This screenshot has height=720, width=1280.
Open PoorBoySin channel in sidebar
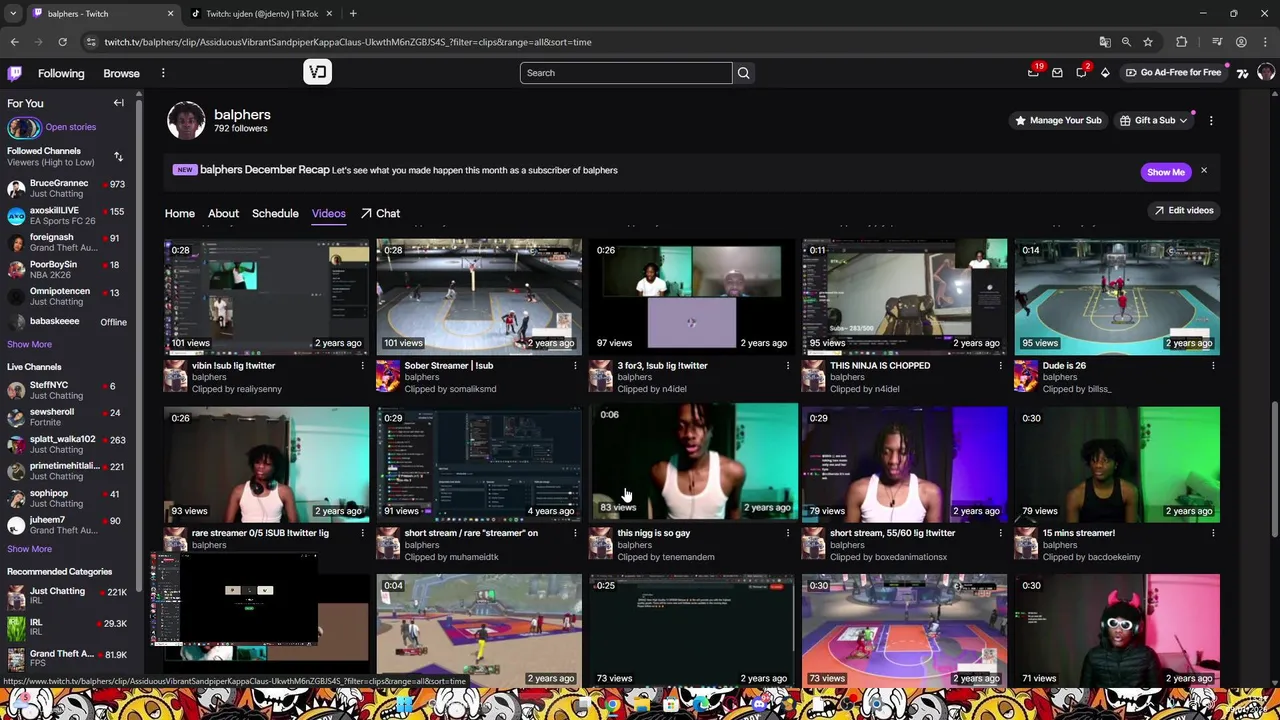66,270
